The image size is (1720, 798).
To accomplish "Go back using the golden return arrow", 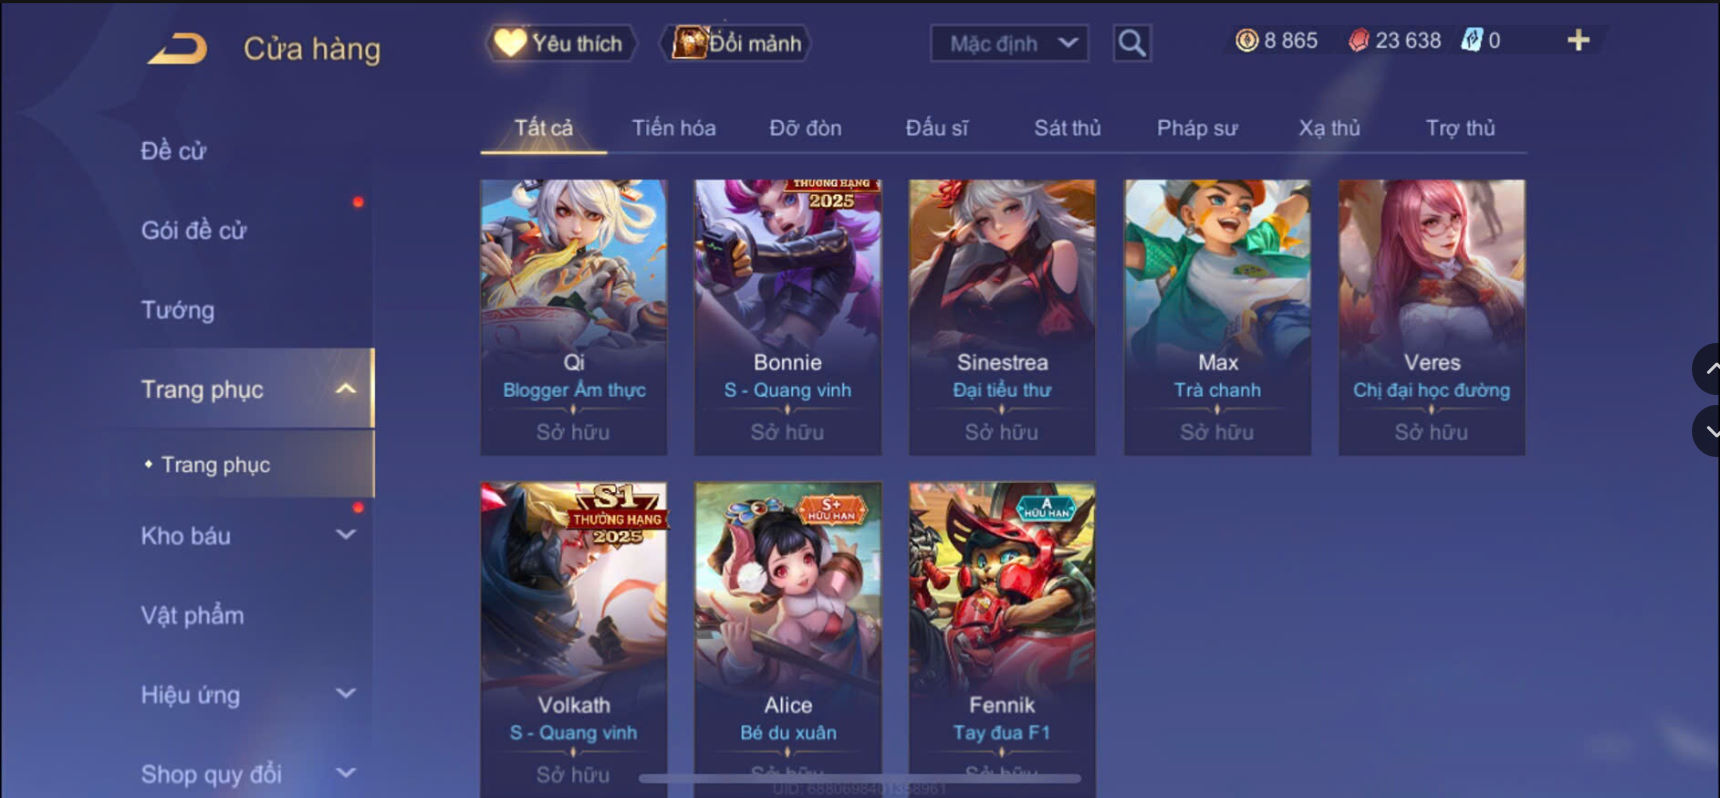I will 177,48.
